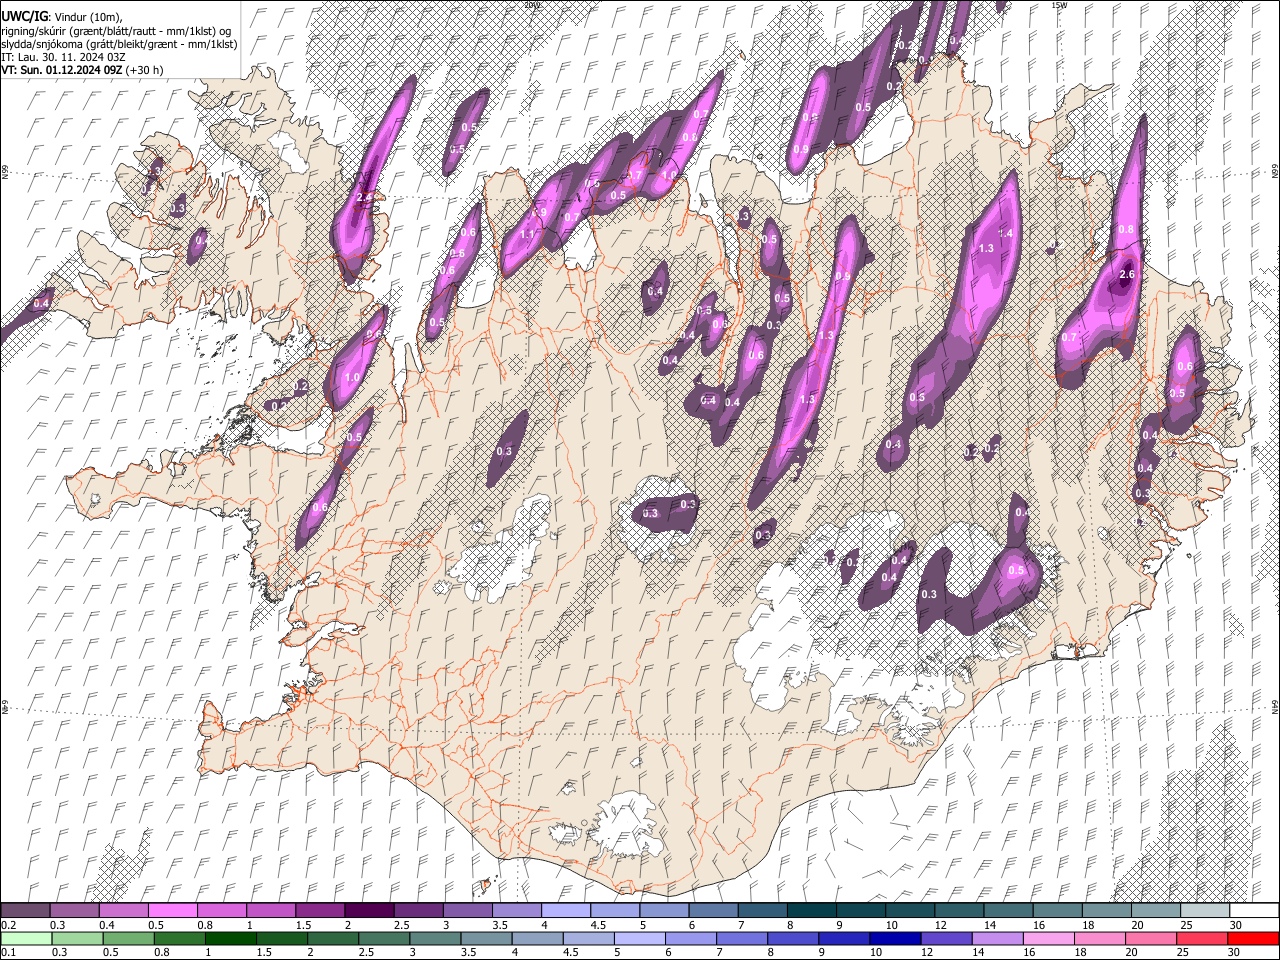Pick the gray-teal 18 snow scale swatch
Image resolution: width=1280 pixels, height=960 pixels.
[1107, 910]
